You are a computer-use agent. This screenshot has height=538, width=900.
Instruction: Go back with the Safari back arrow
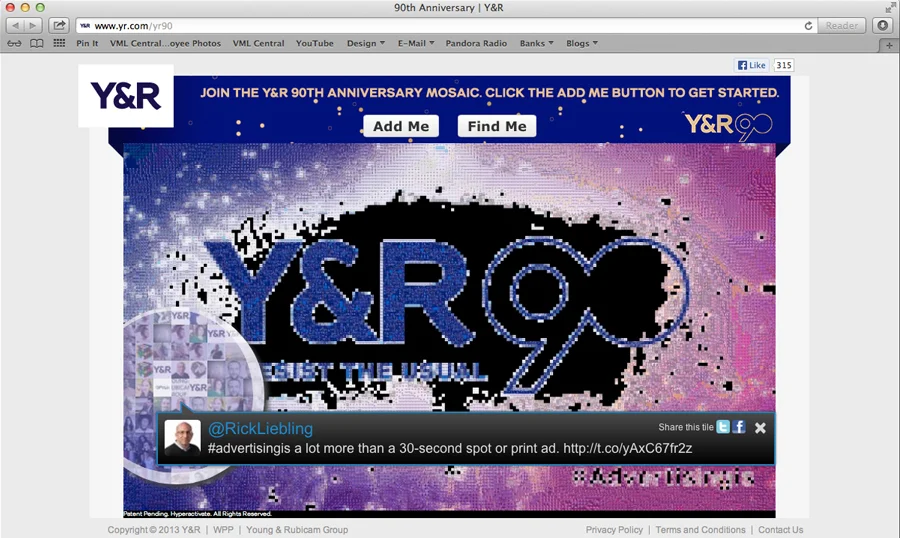coord(15,25)
